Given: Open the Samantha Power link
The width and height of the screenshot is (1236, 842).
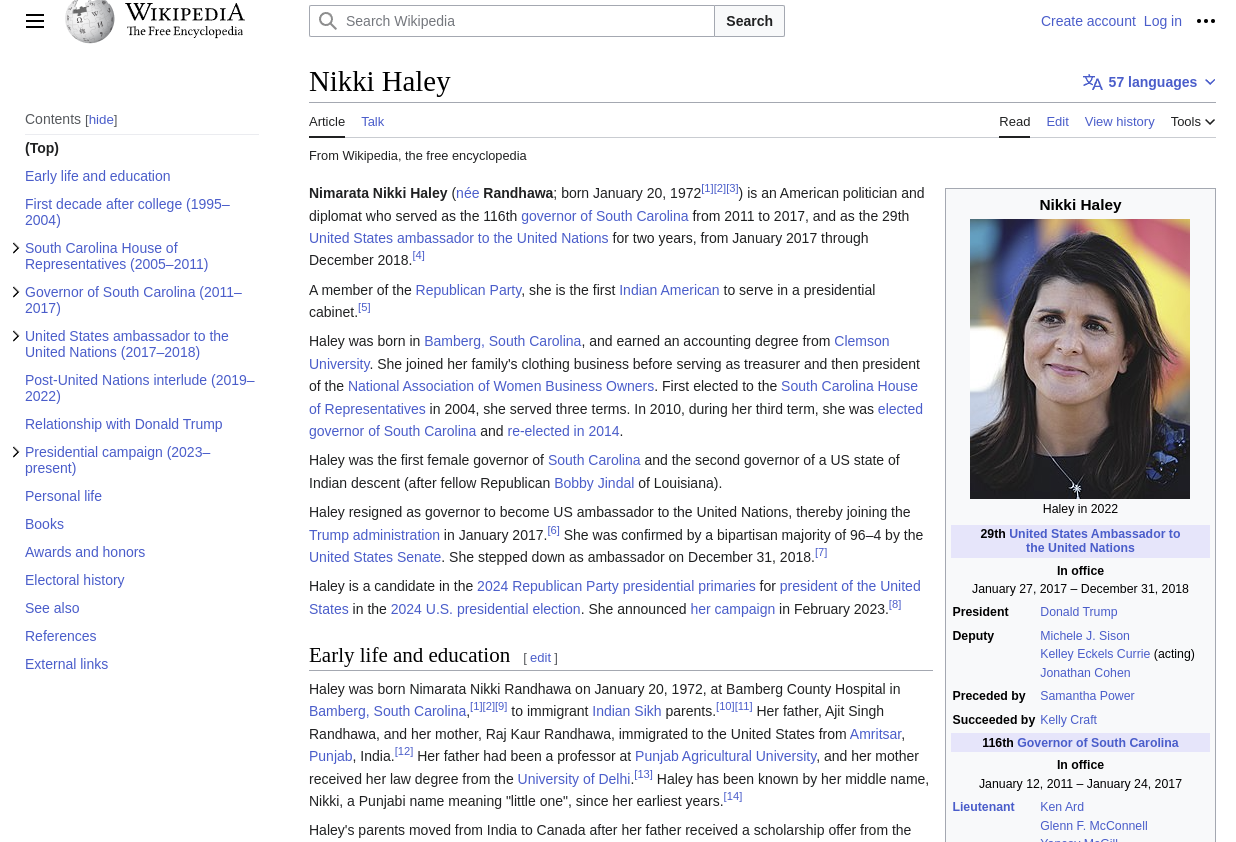Looking at the screenshot, I should 1087,696.
